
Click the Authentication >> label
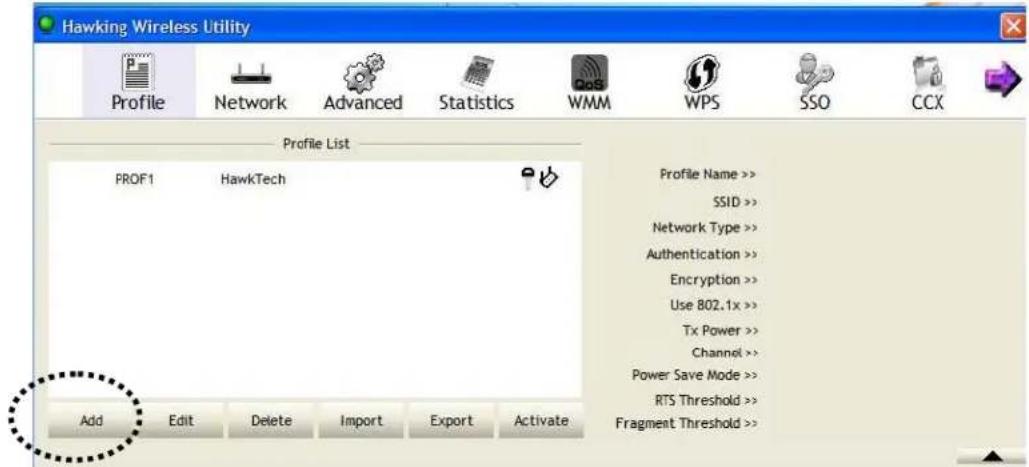tap(702, 254)
